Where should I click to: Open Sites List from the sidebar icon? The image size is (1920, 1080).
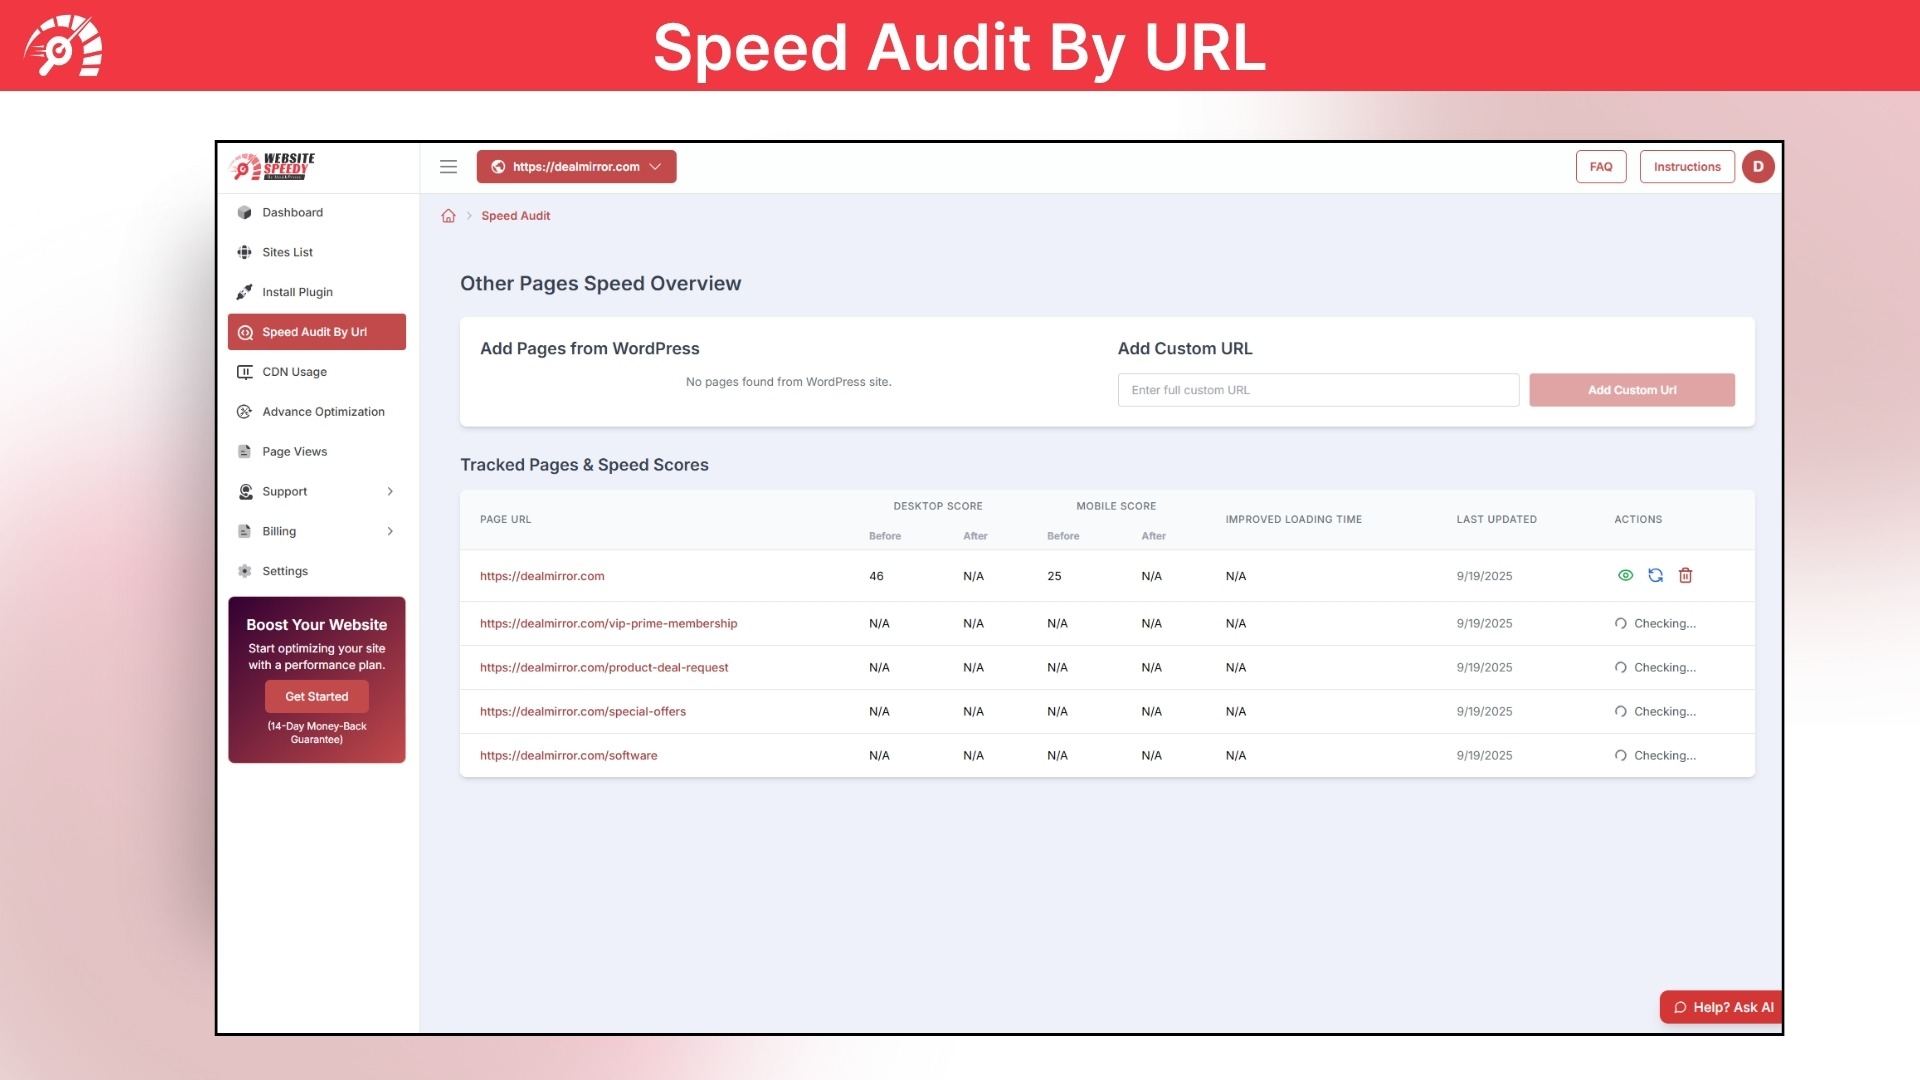coord(244,252)
